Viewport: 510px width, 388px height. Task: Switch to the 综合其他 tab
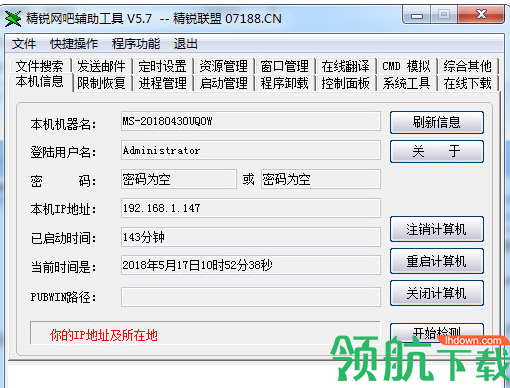click(467, 66)
